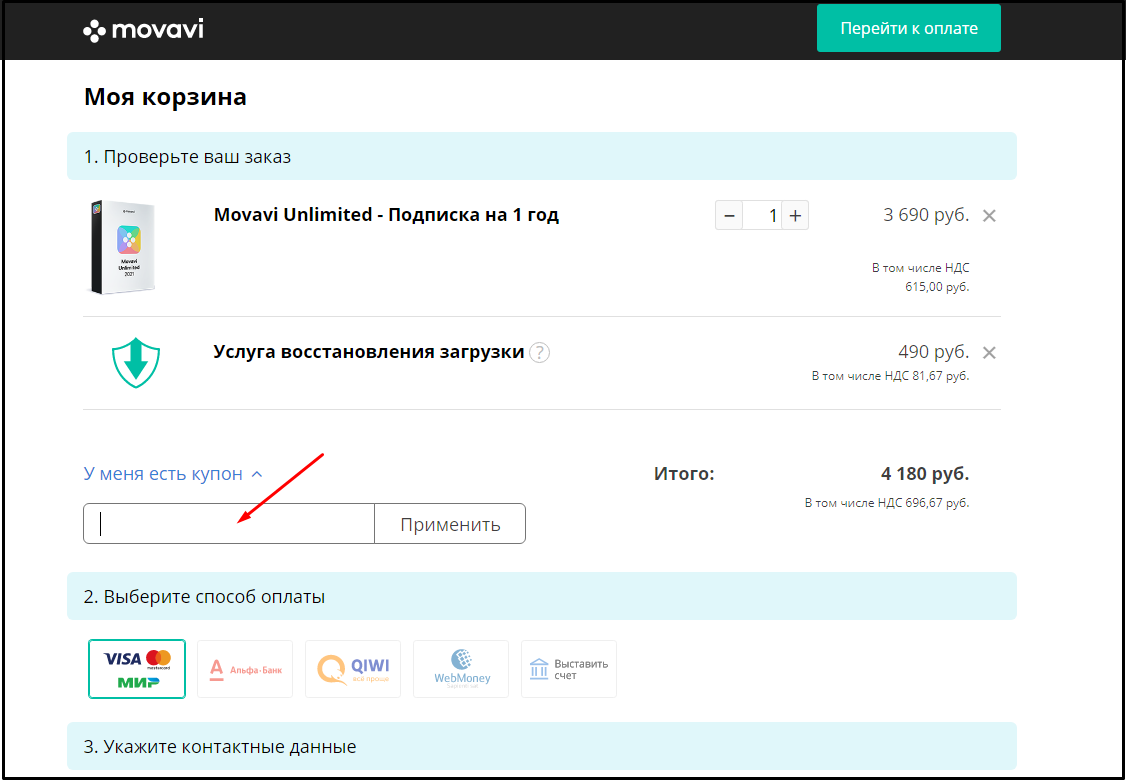The image size is (1126, 782).
Task: Collapse the У меня есть купон section
Action: pos(173,474)
